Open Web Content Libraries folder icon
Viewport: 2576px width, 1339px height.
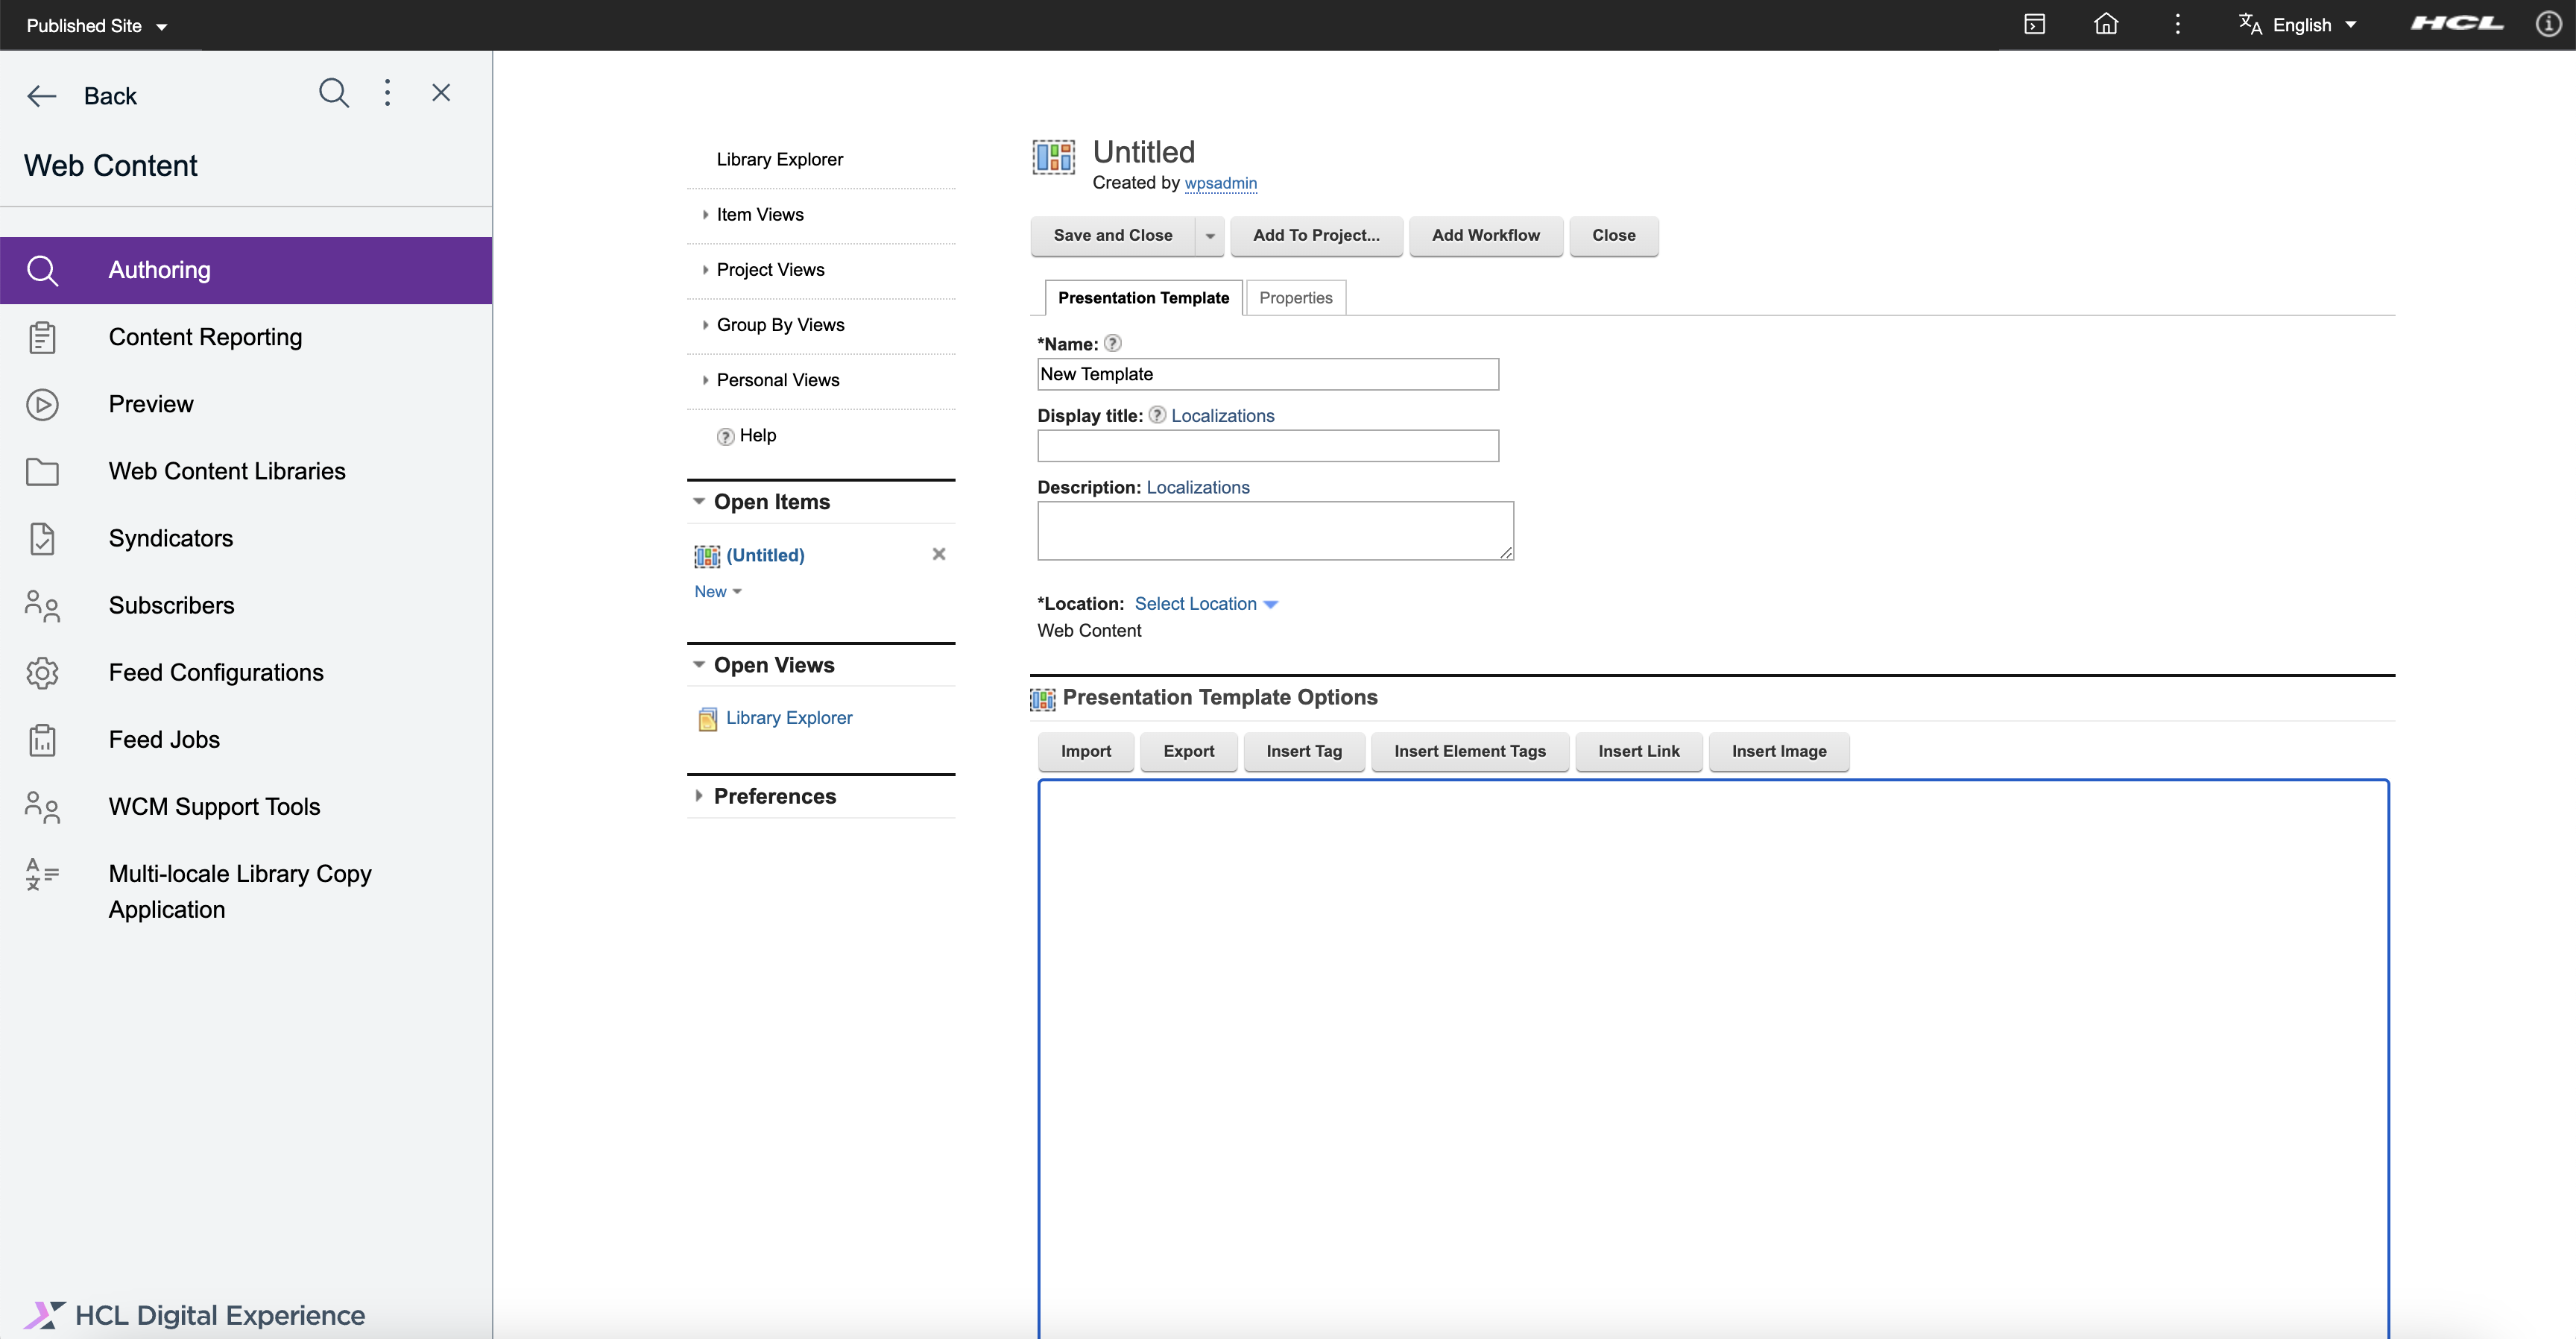(x=42, y=471)
